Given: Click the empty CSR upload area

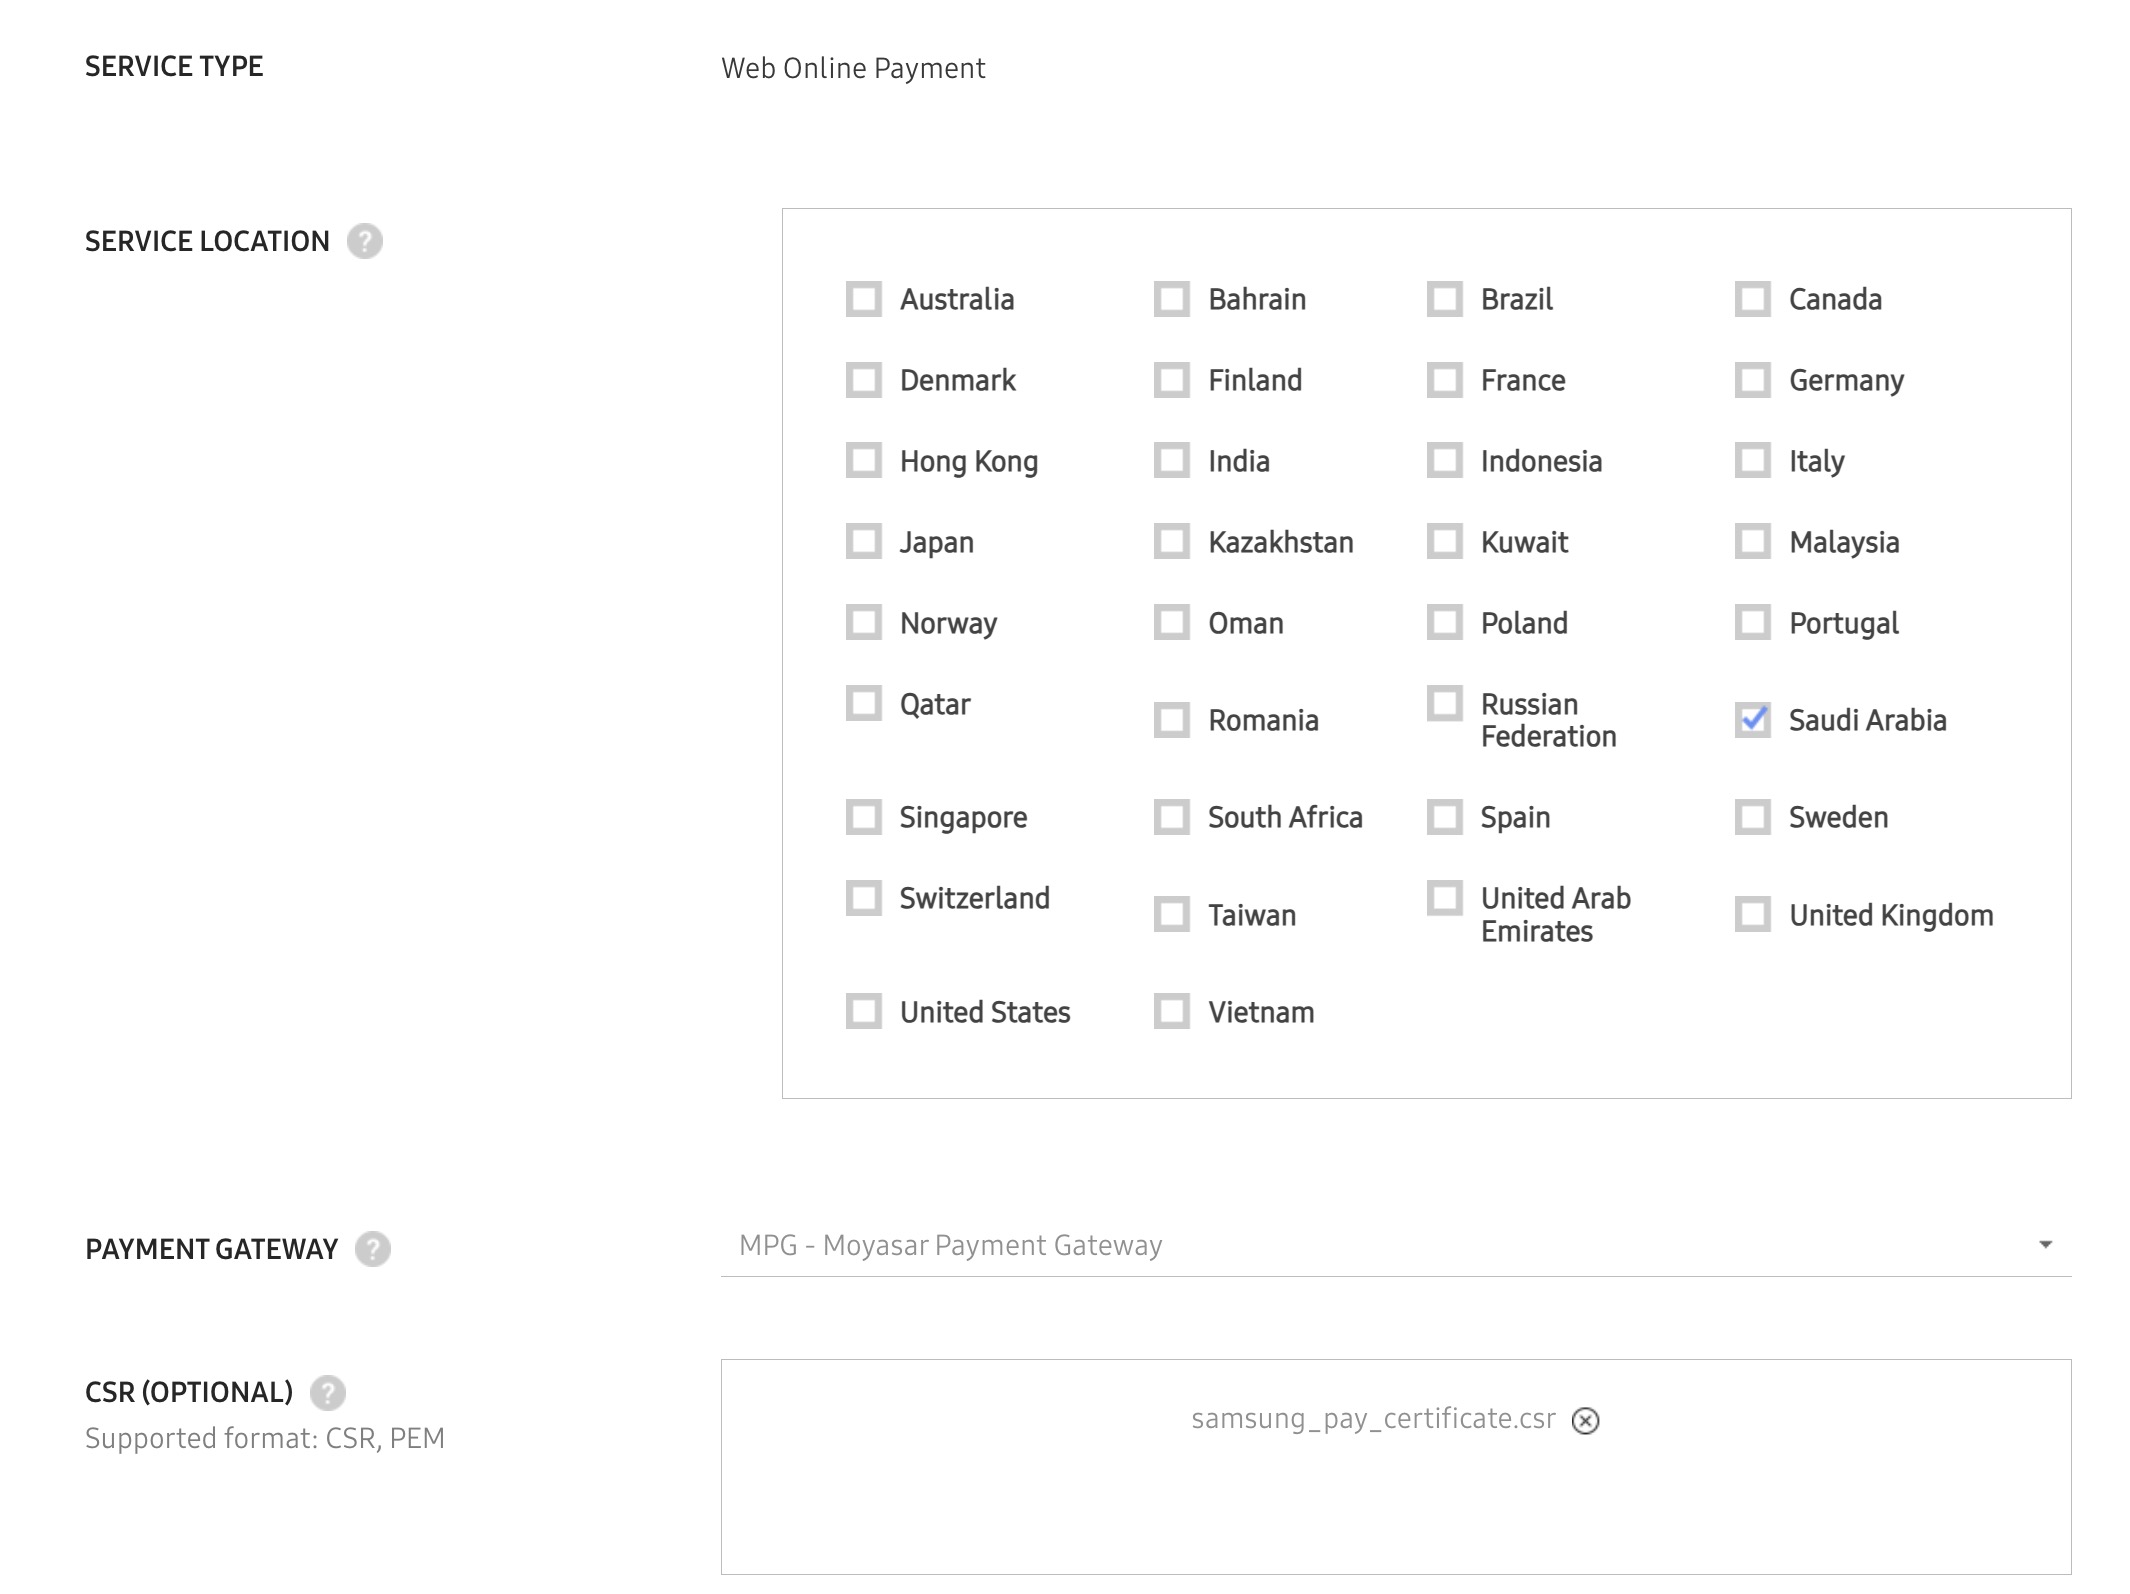Looking at the screenshot, I should pyautogui.click(x=1395, y=1510).
